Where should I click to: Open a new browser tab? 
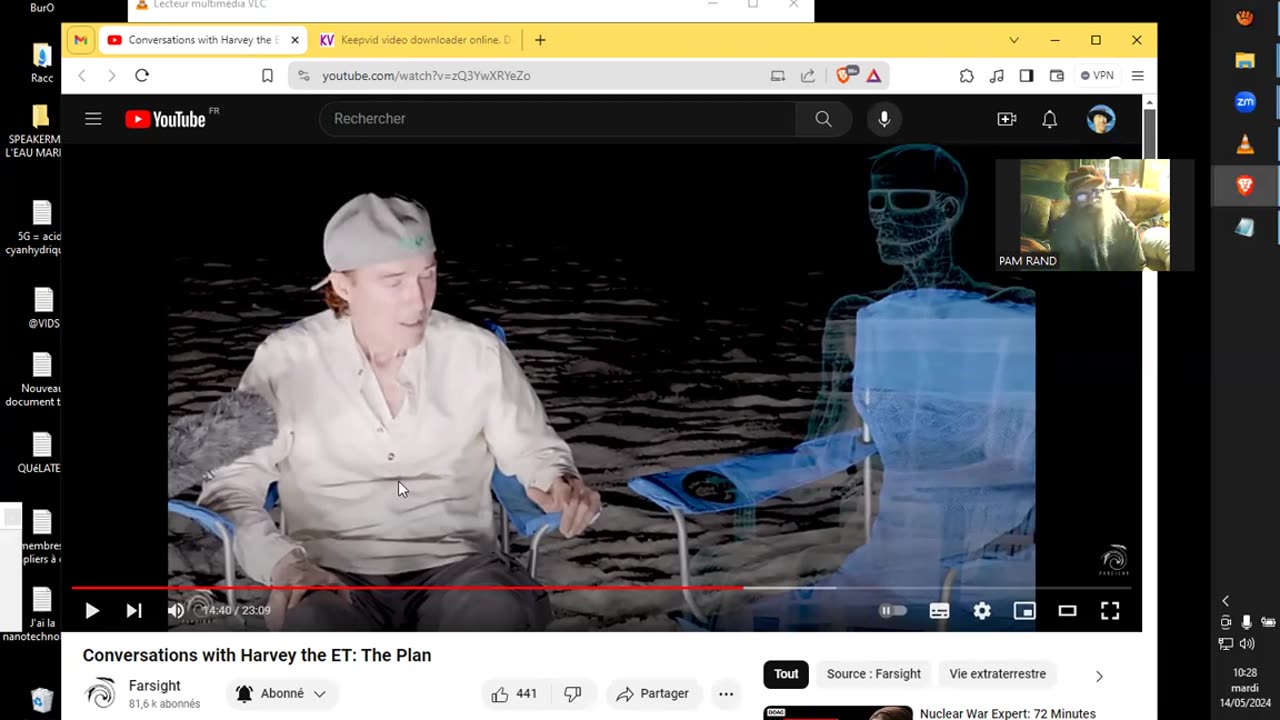(x=540, y=40)
